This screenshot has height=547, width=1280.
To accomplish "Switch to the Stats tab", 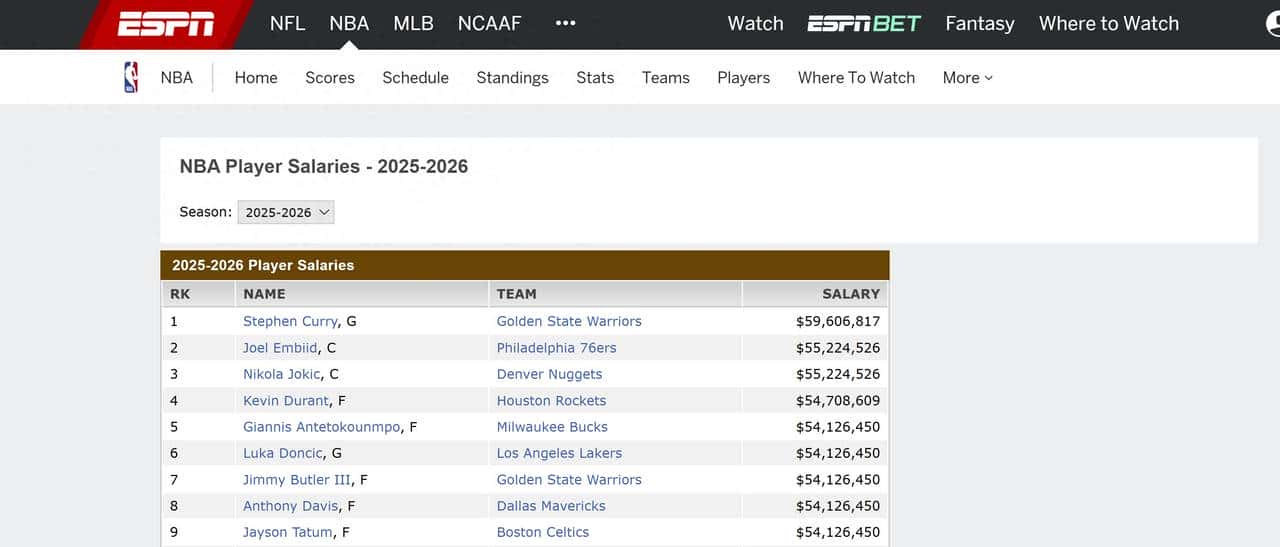I will [595, 77].
